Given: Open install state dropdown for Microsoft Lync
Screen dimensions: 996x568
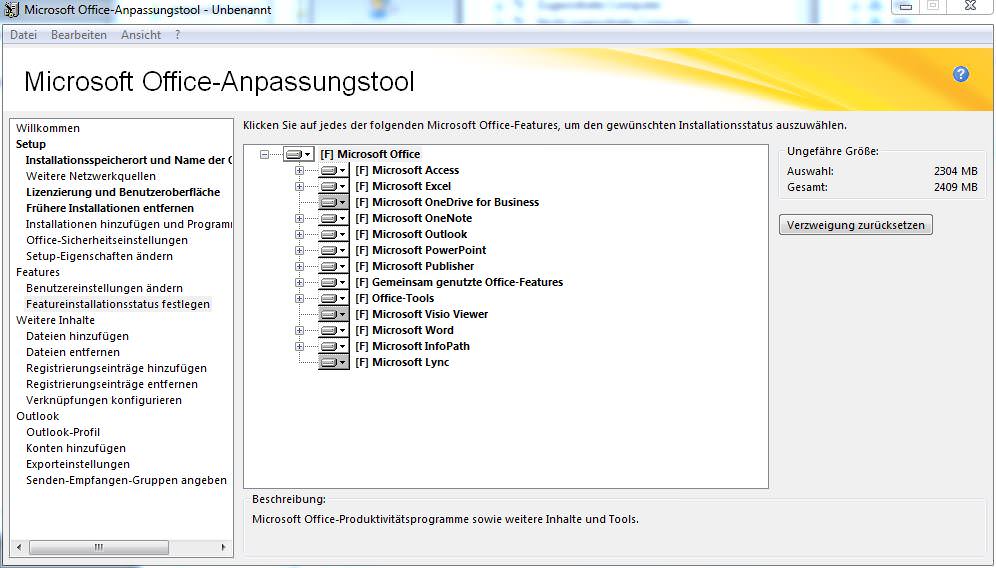Looking at the screenshot, I should pyautogui.click(x=333, y=362).
